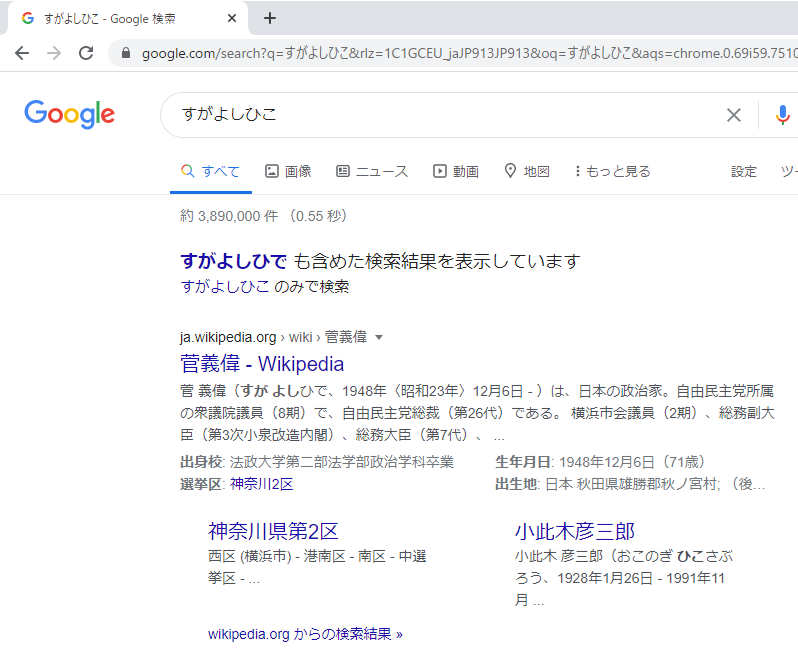Click suggested query すがよしひで link
The image size is (798, 649).
pyautogui.click(x=234, y=261)
